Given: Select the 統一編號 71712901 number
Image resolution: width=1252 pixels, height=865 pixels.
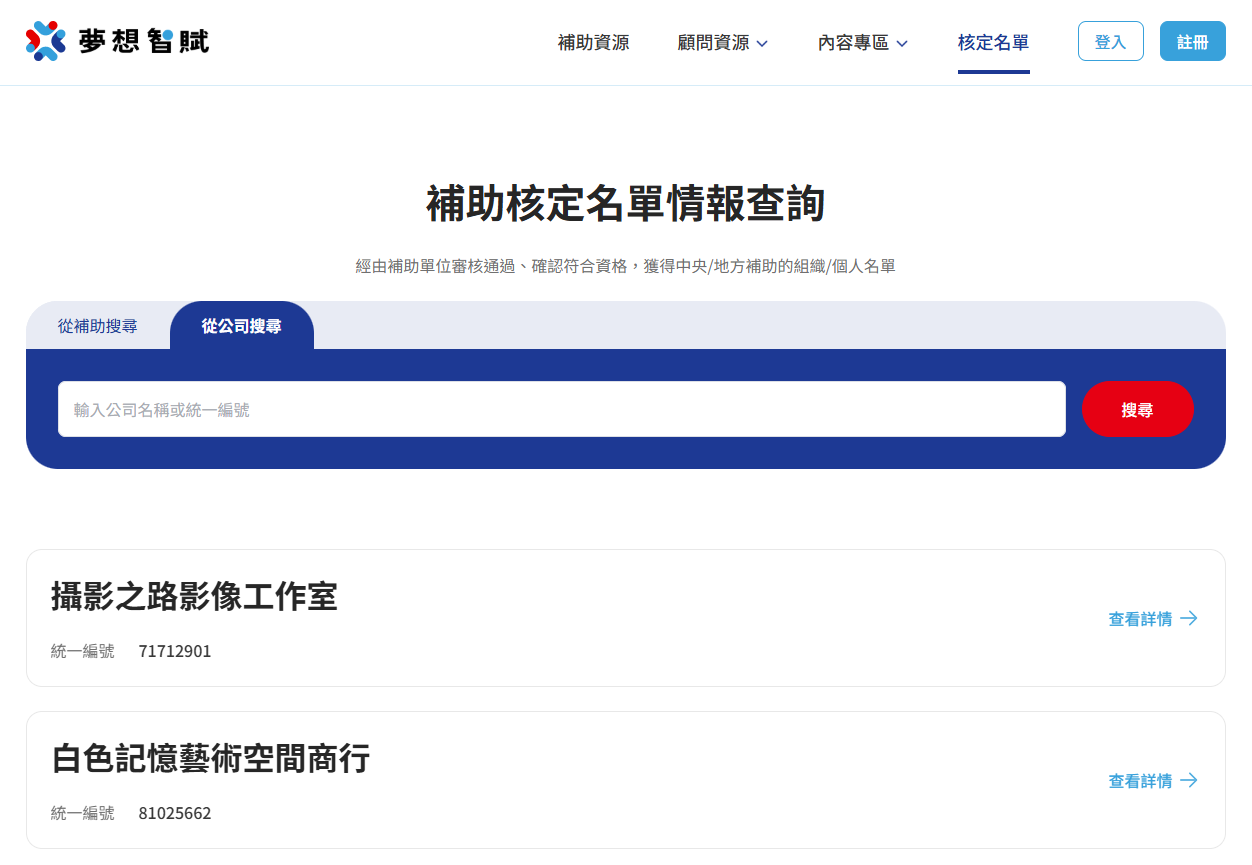Looking at the screenshot, I should (175, 652).
